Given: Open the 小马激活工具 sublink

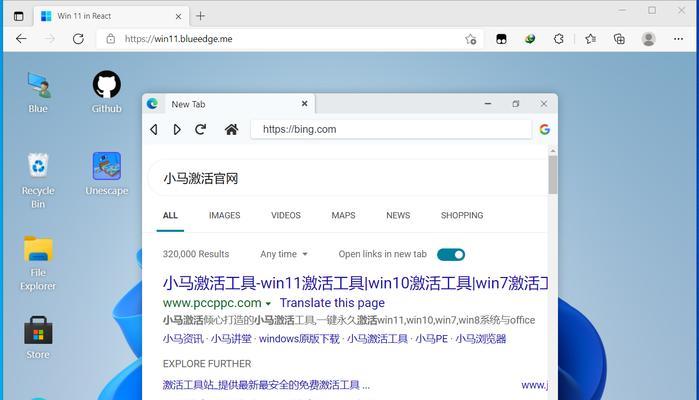Looking at the screenshot, I should click(x=377, y=339).
